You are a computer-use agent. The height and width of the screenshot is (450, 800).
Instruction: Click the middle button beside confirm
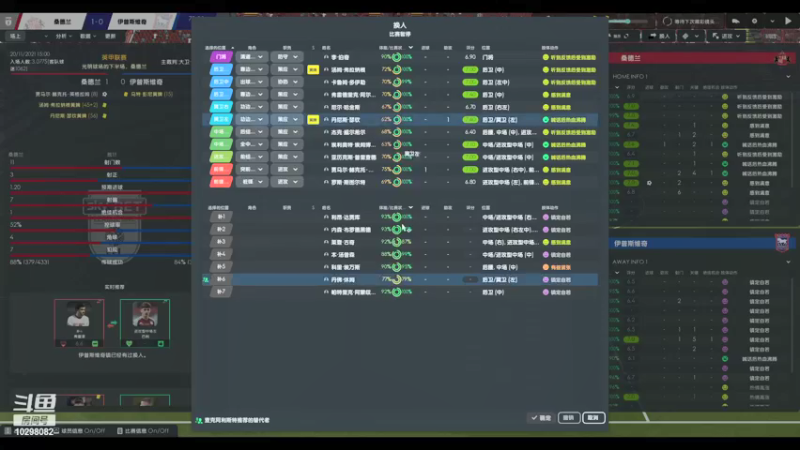point(568,418)
